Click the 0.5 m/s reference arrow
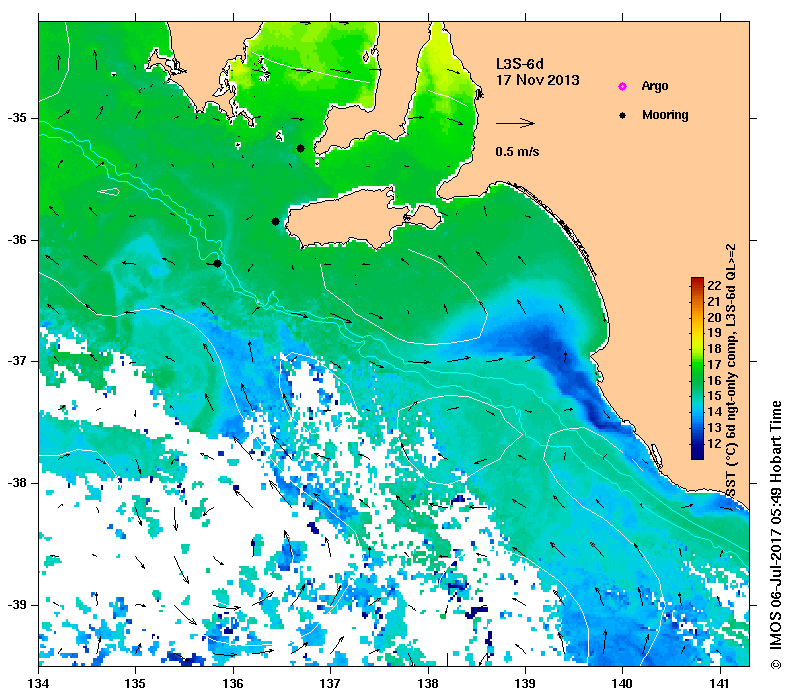Viewport: 791px width, 700px height. pos(515,123)
